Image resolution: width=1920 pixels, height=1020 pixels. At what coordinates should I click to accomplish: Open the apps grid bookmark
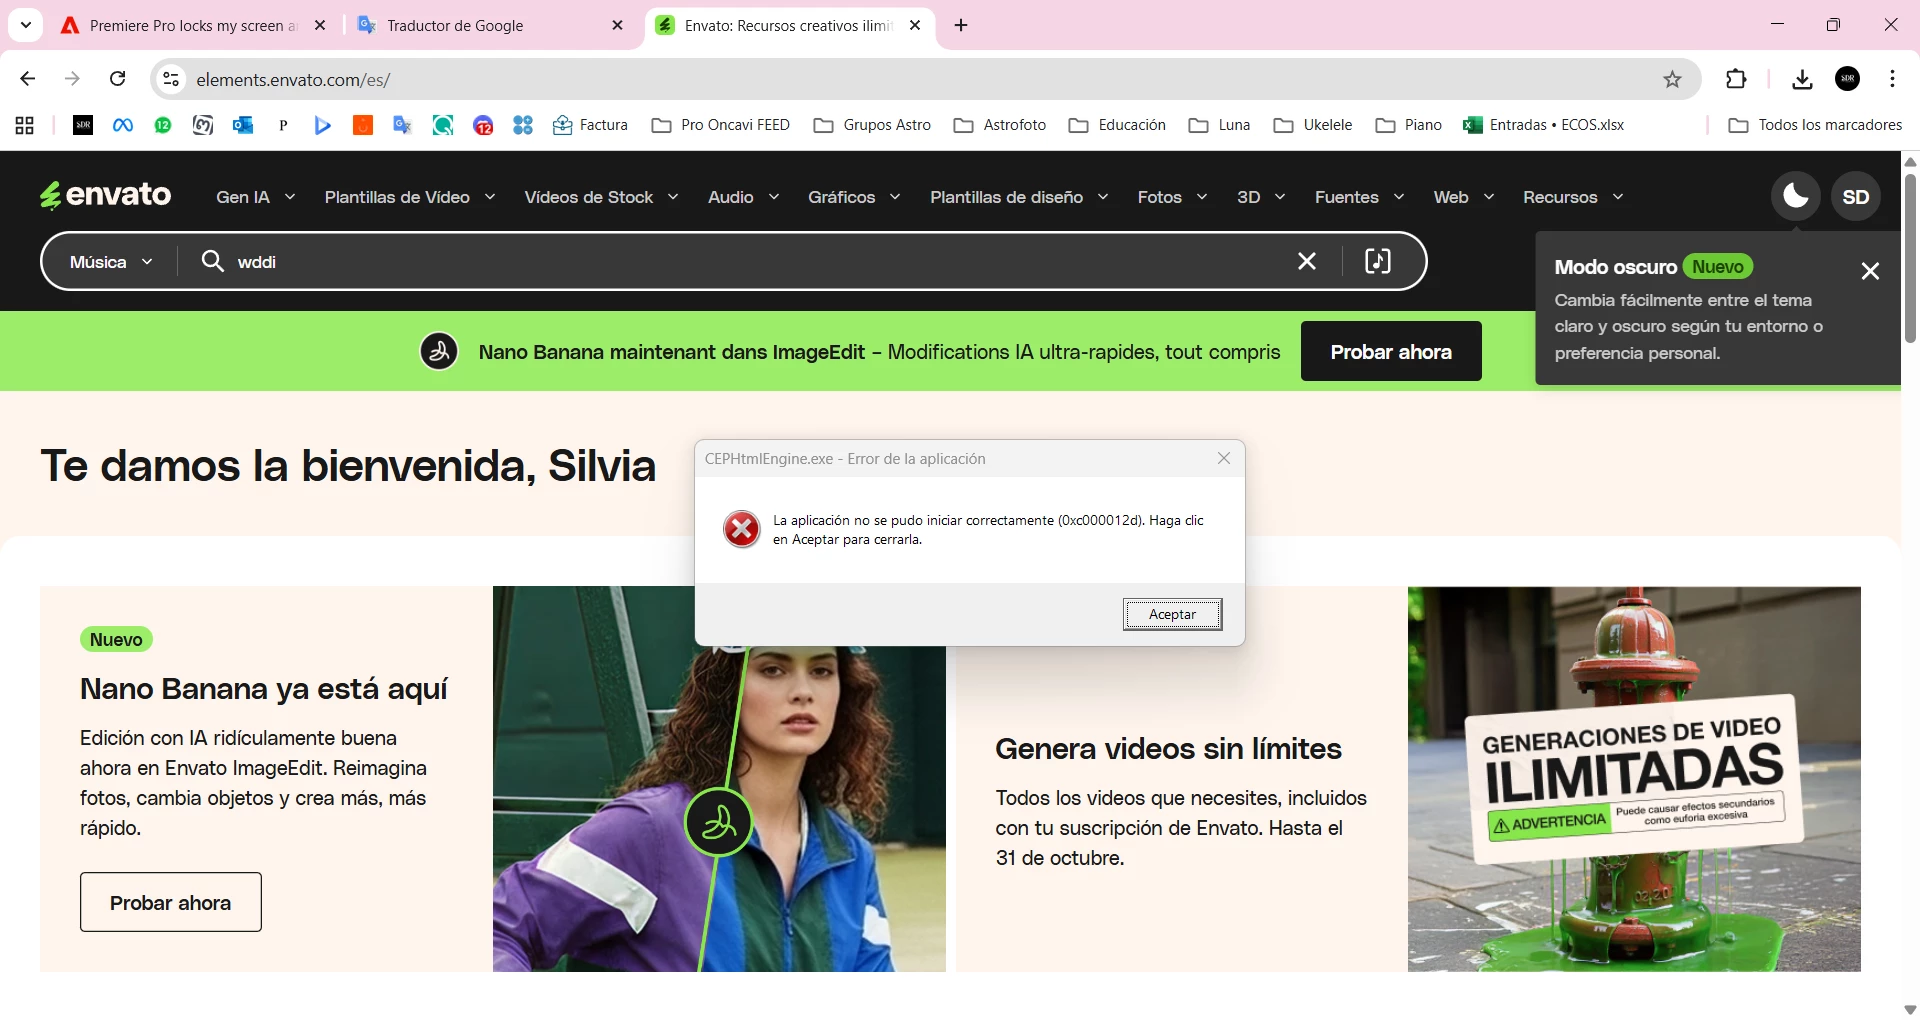[x=25, y=125]
